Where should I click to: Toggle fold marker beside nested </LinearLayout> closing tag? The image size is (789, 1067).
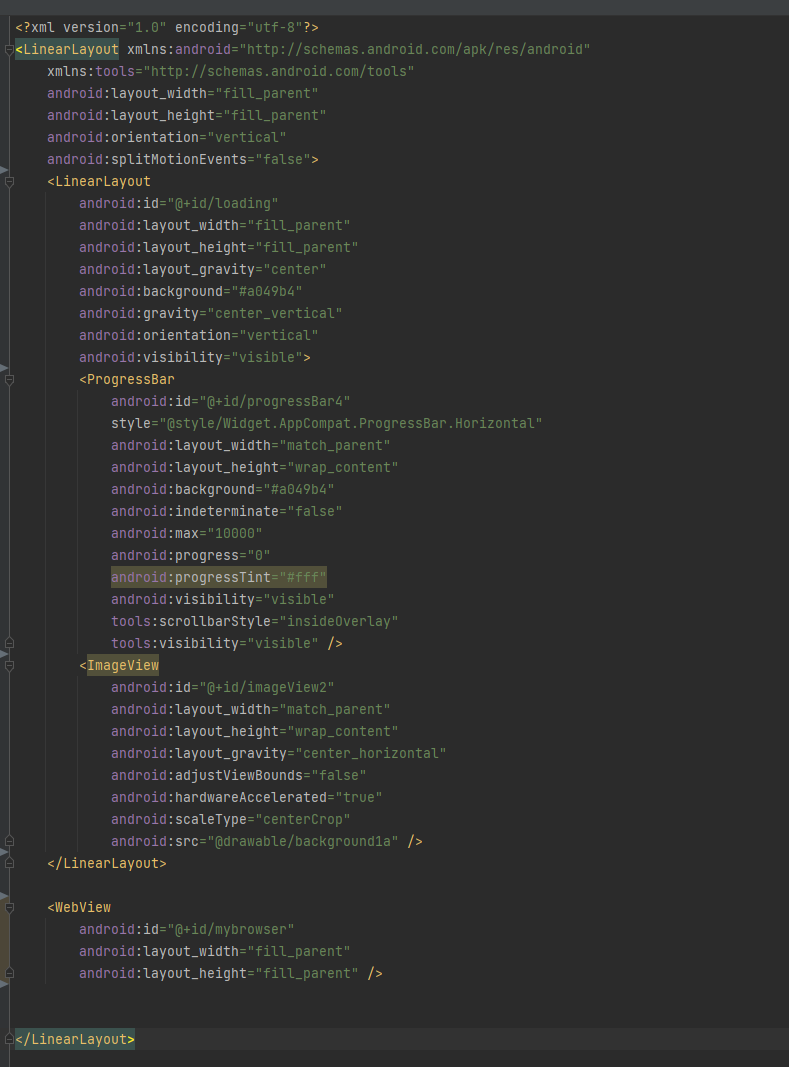click(9, 863)
